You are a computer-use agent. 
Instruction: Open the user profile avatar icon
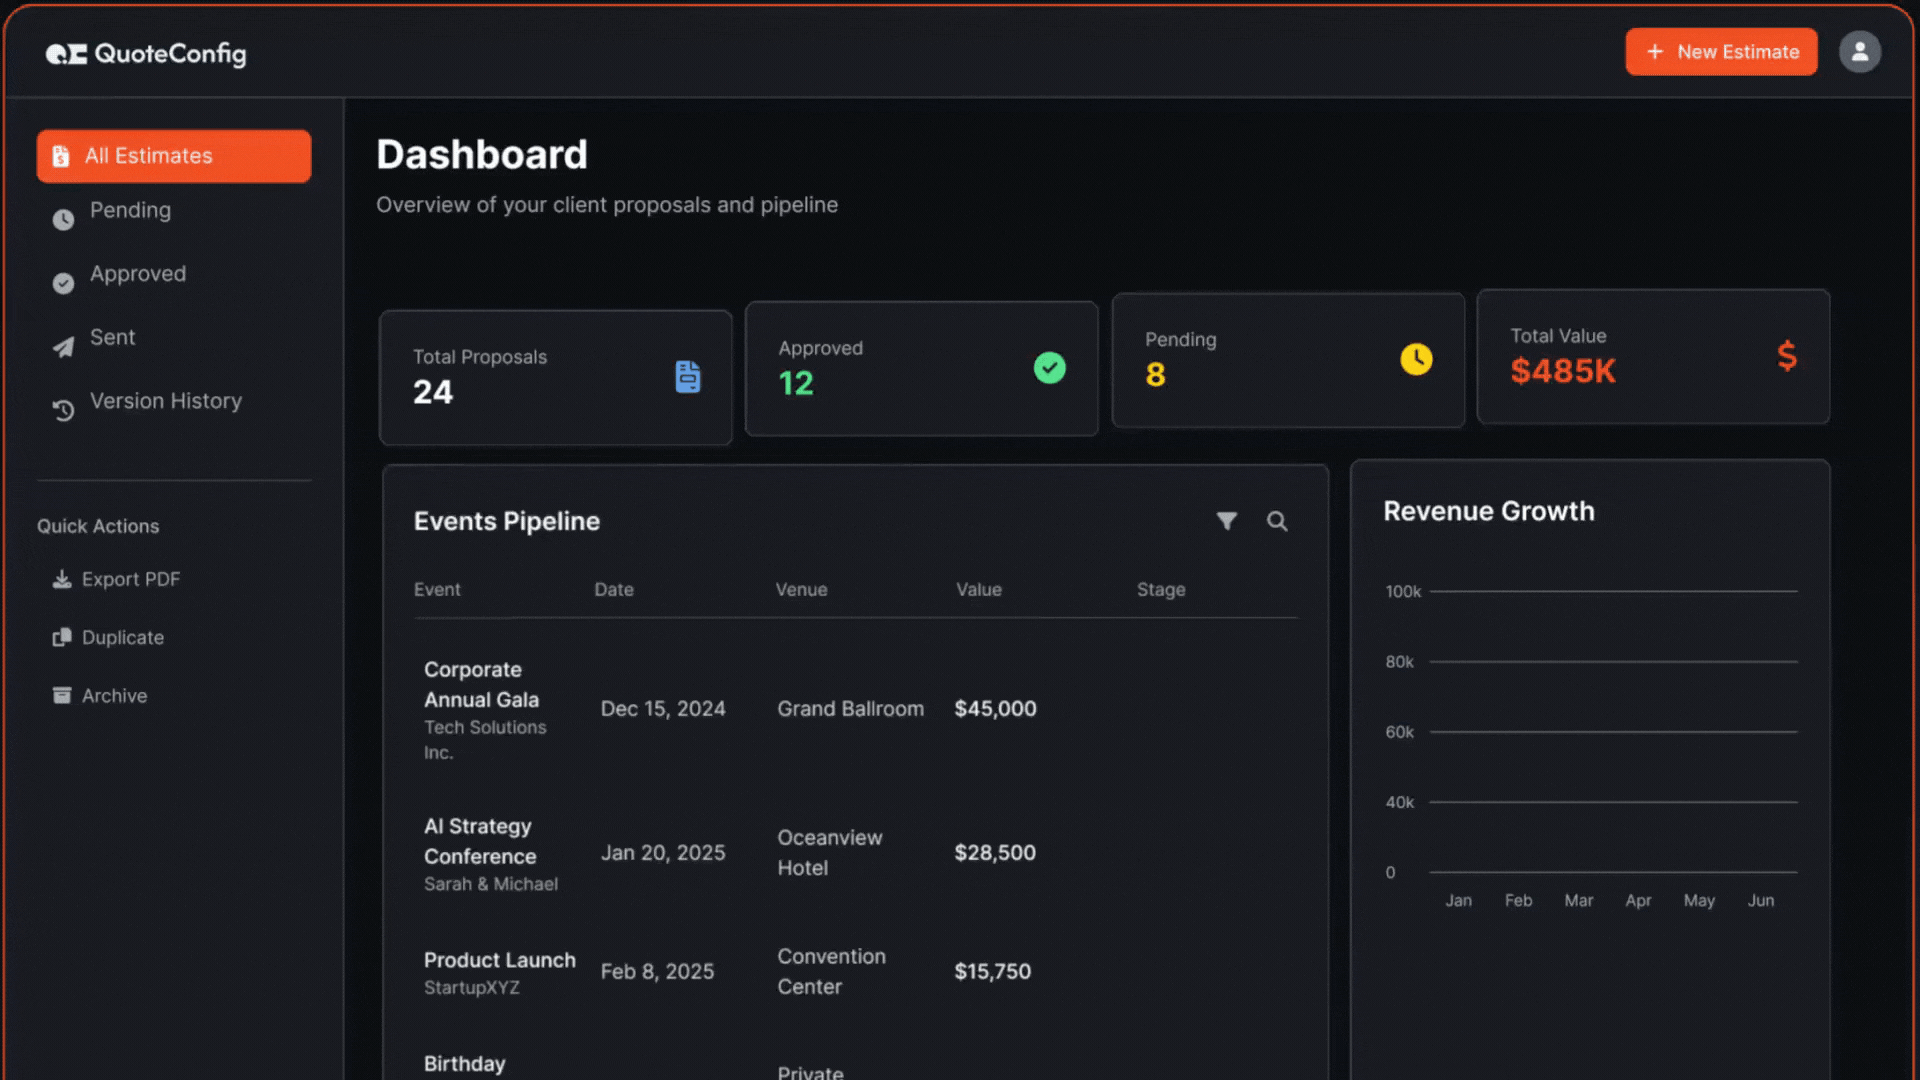point(1859,52)
